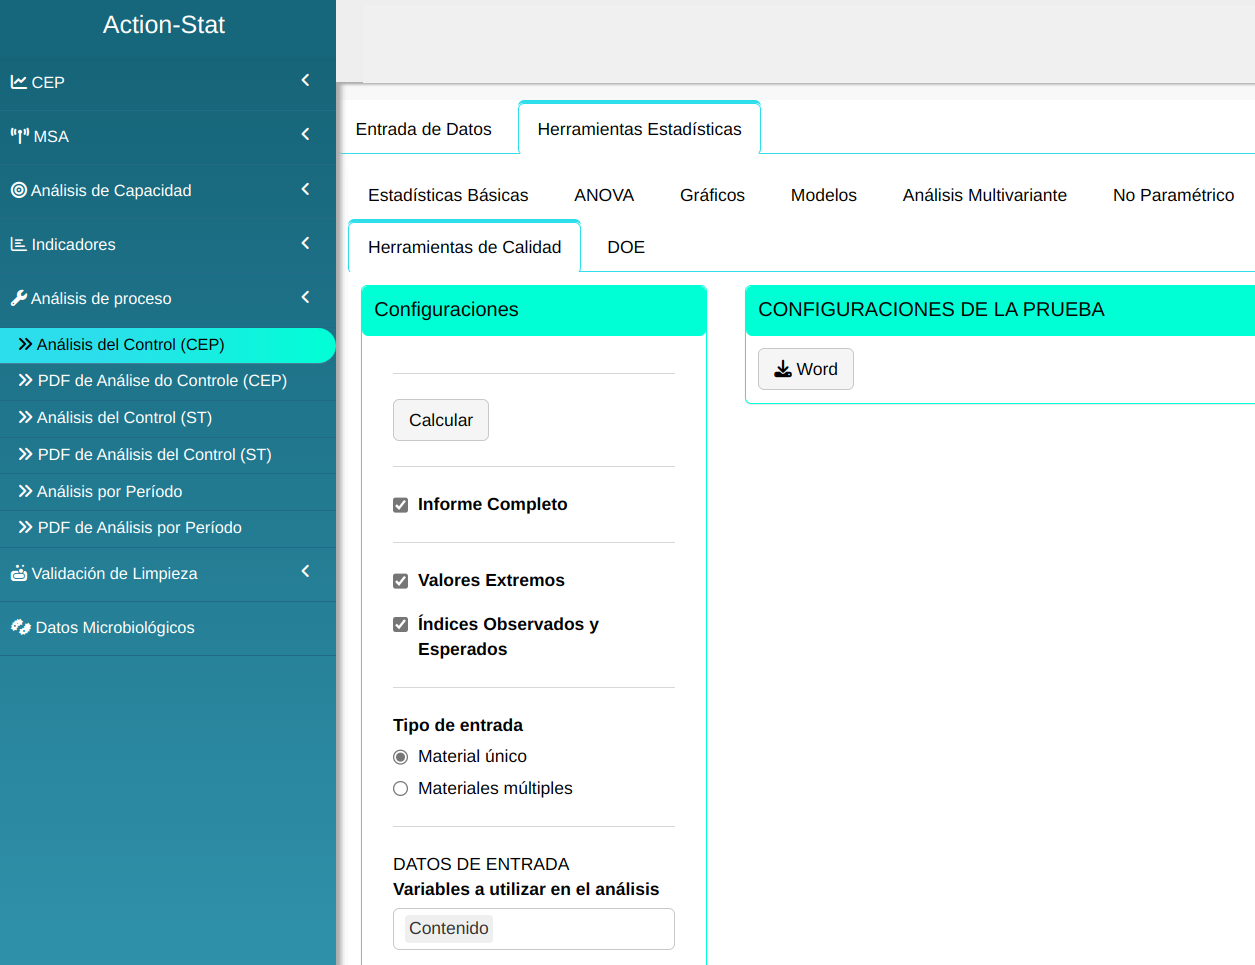This screenshot has height=965, width=1255.
Task: Disable Índices Observados y Esperados checkbox
Action: [401, 625]
